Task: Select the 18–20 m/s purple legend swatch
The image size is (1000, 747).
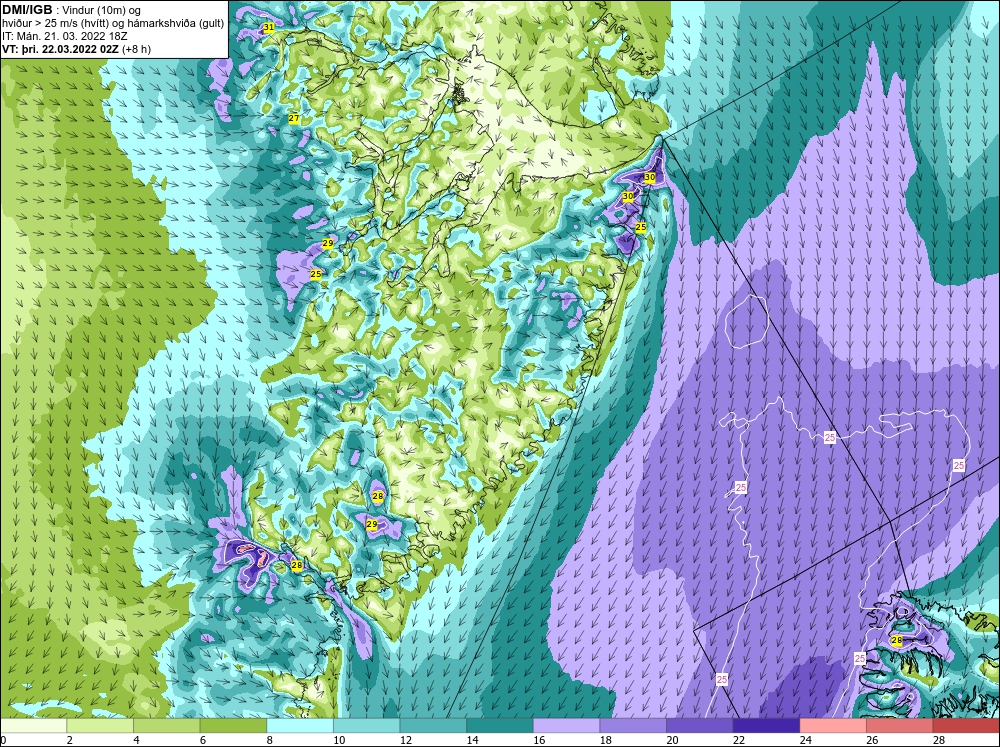Action: pyautogui.click(x=633, y=725)
